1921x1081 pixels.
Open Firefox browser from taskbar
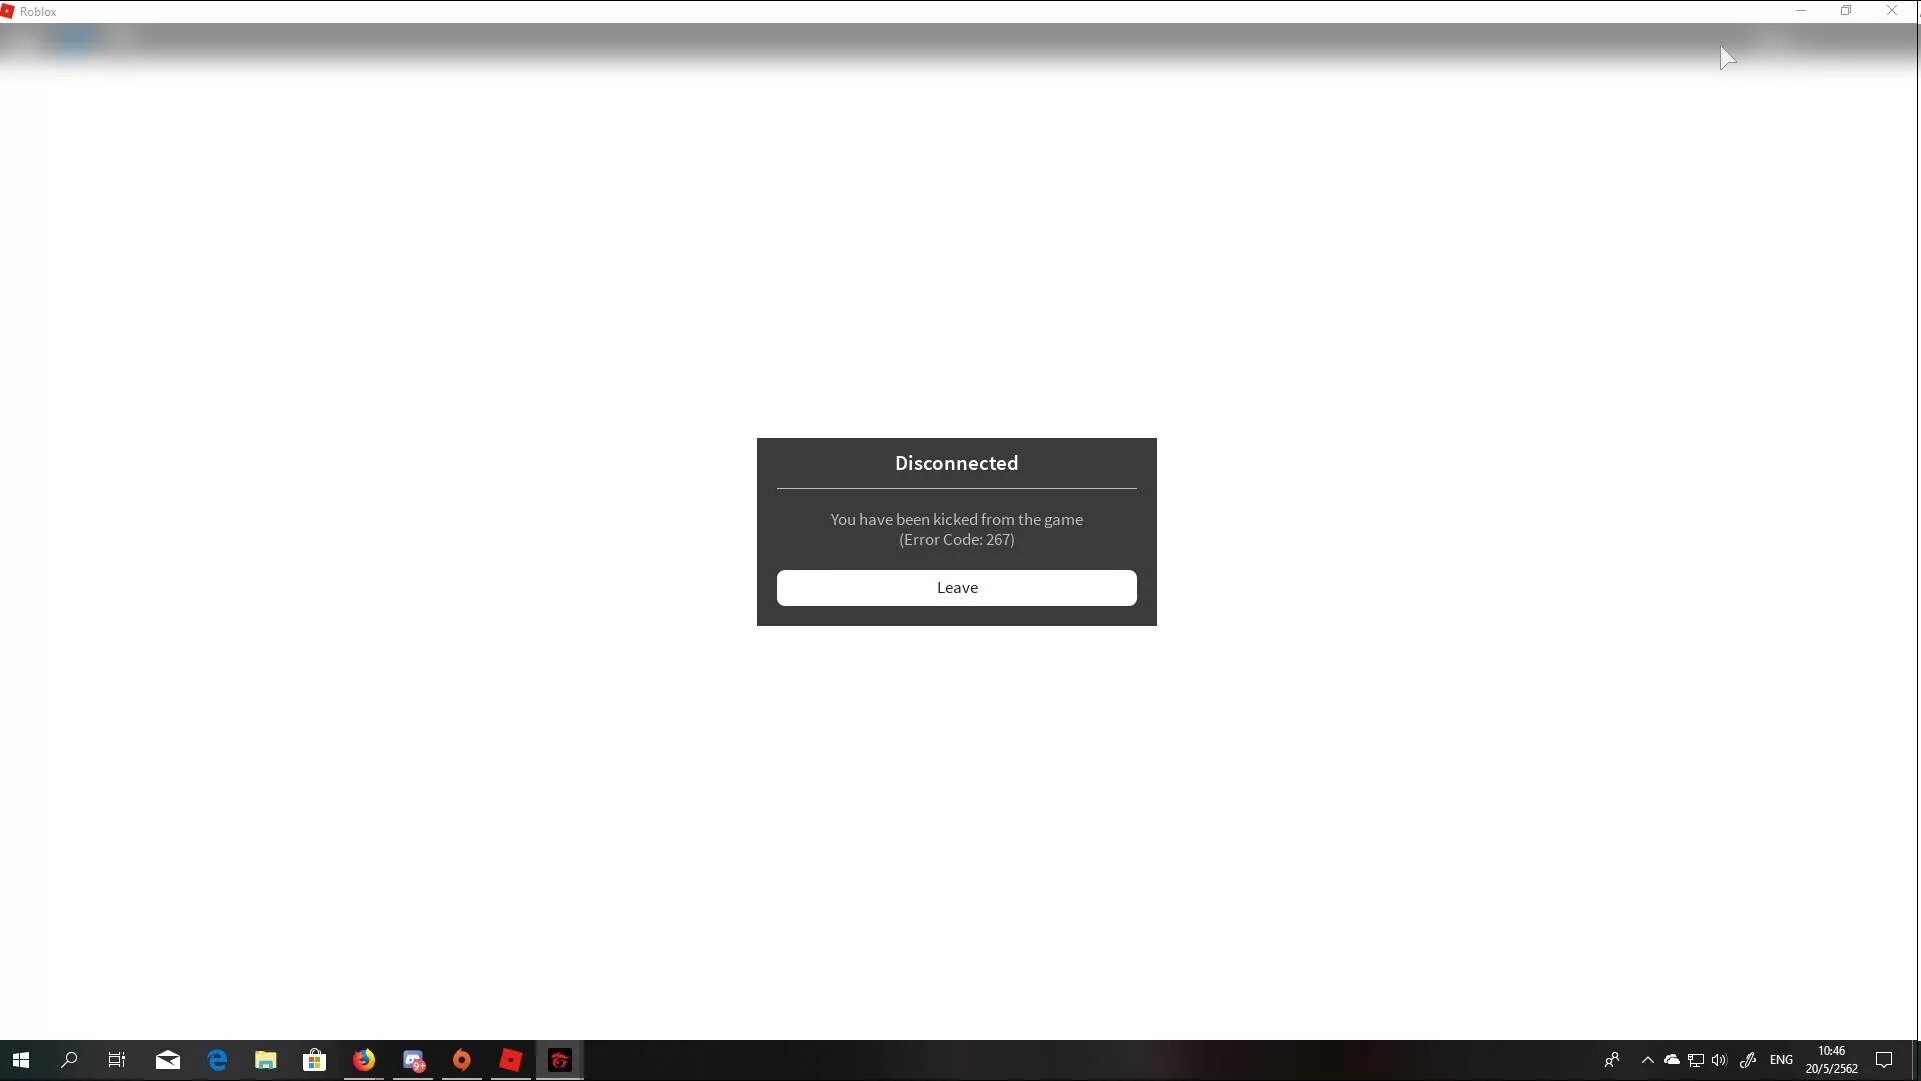364,1060
